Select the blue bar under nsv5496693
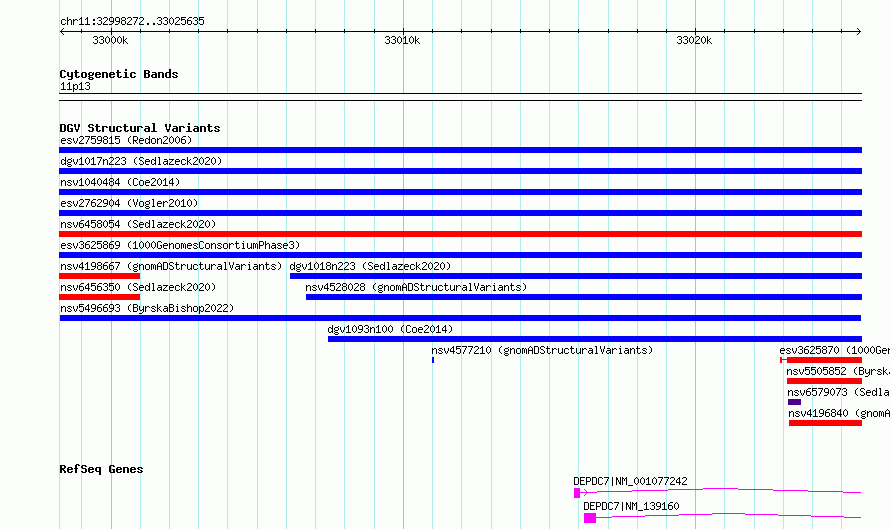 pyautogui.click(x=460, y=318)
